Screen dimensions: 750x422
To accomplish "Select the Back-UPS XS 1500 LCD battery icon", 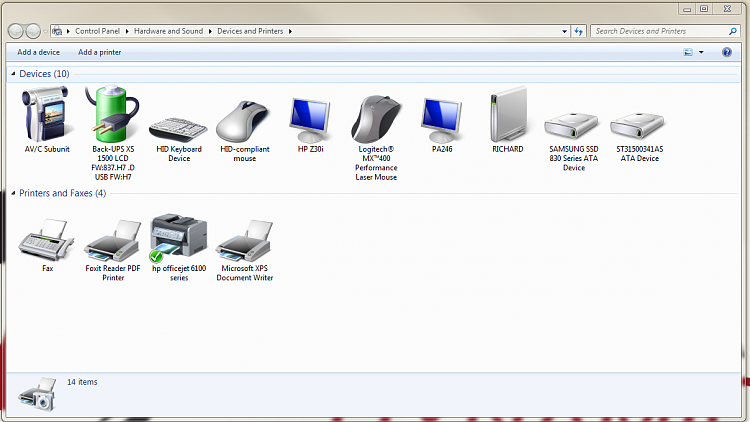I will 113,114.
